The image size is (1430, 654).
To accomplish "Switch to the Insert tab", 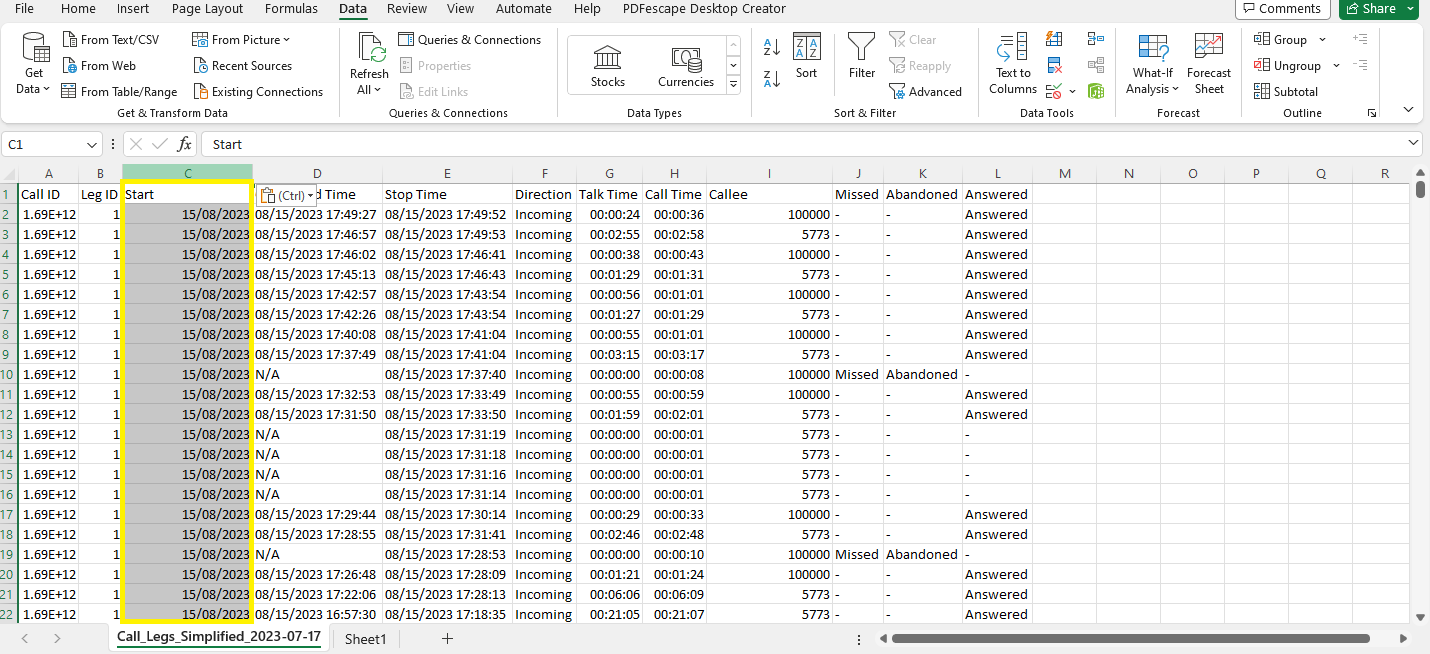I will coord(133,9).
